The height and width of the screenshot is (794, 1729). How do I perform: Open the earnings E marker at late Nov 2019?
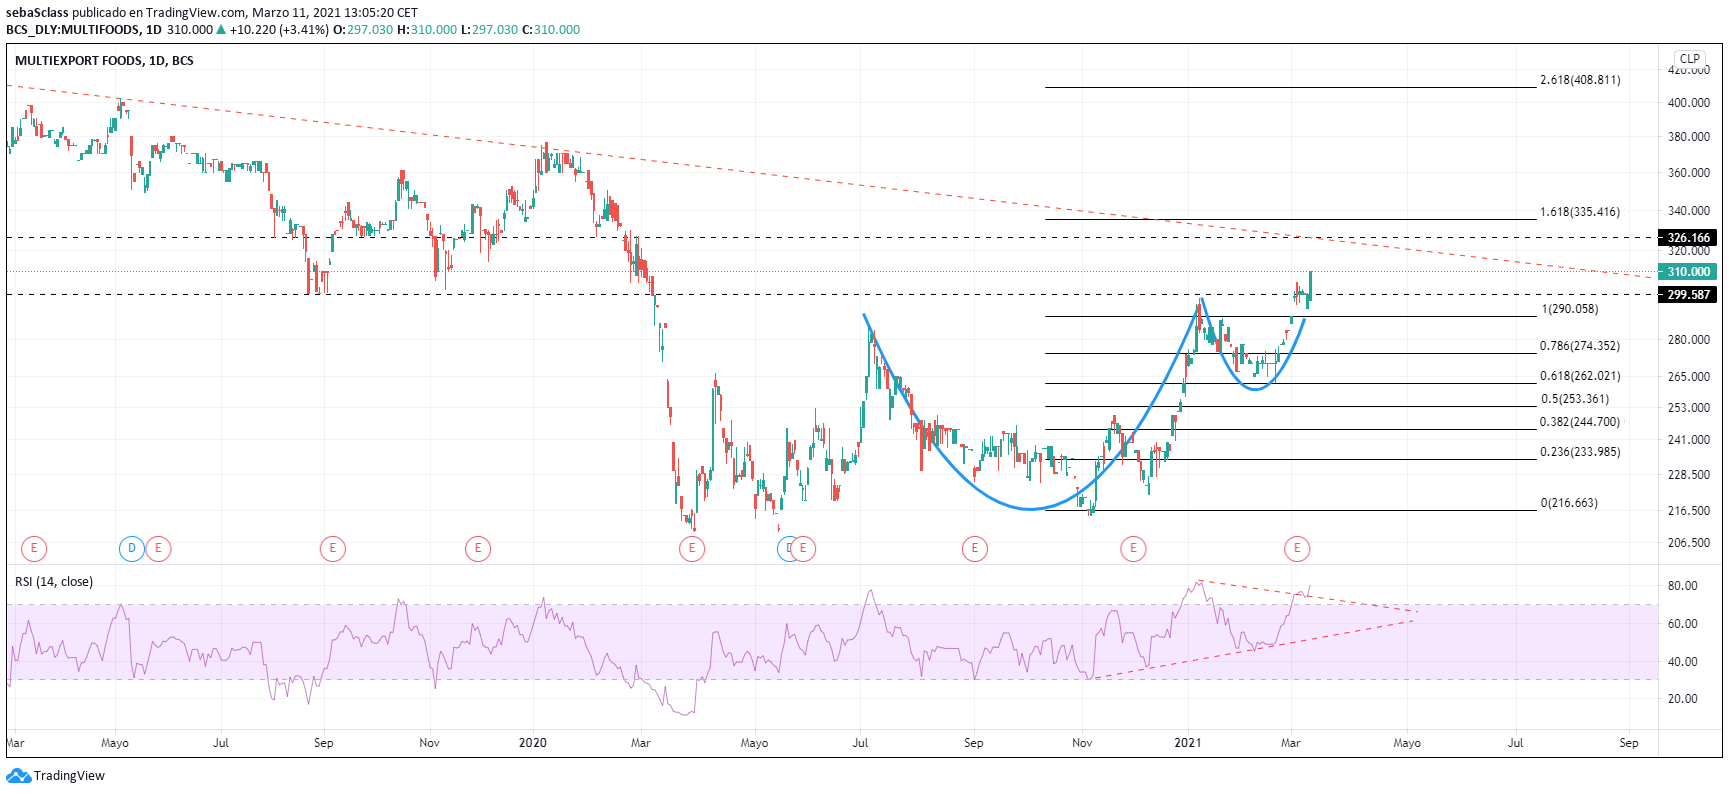pyautogui.click(x=478, y=548)
